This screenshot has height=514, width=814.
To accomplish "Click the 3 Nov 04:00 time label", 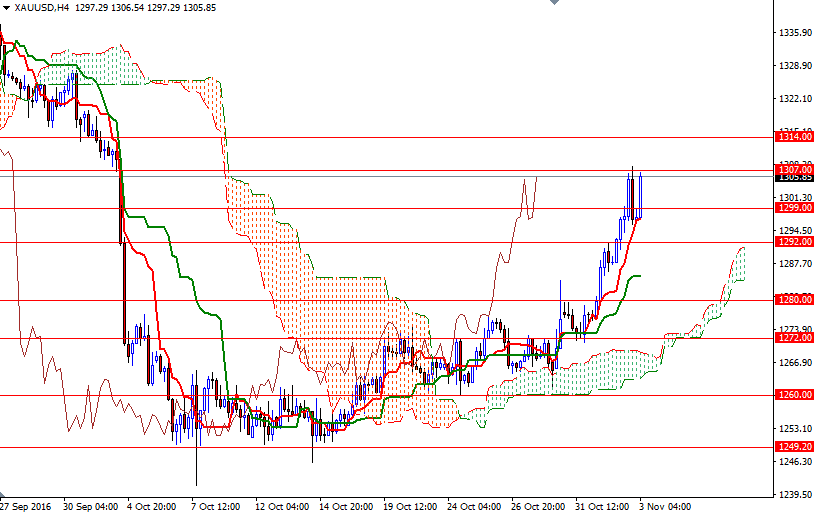I will click(x=667, y=506).
